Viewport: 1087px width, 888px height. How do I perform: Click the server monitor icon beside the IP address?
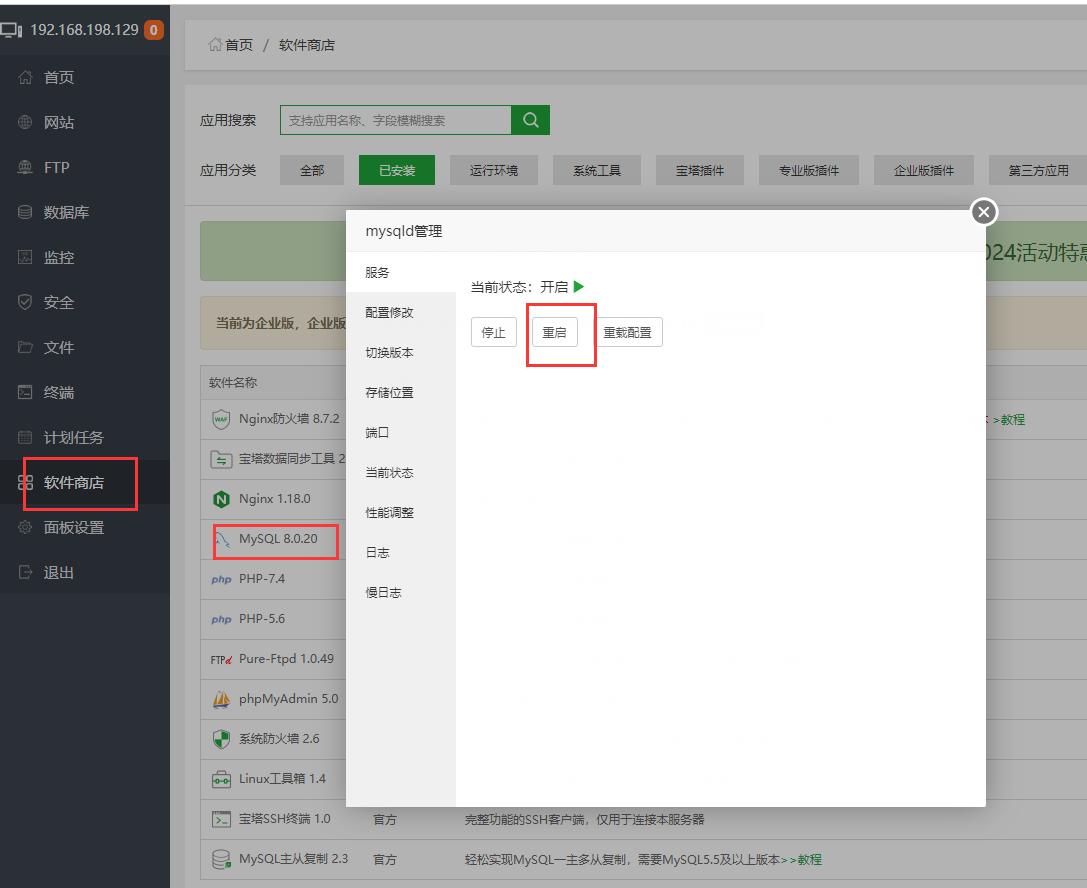click(12, 30)
